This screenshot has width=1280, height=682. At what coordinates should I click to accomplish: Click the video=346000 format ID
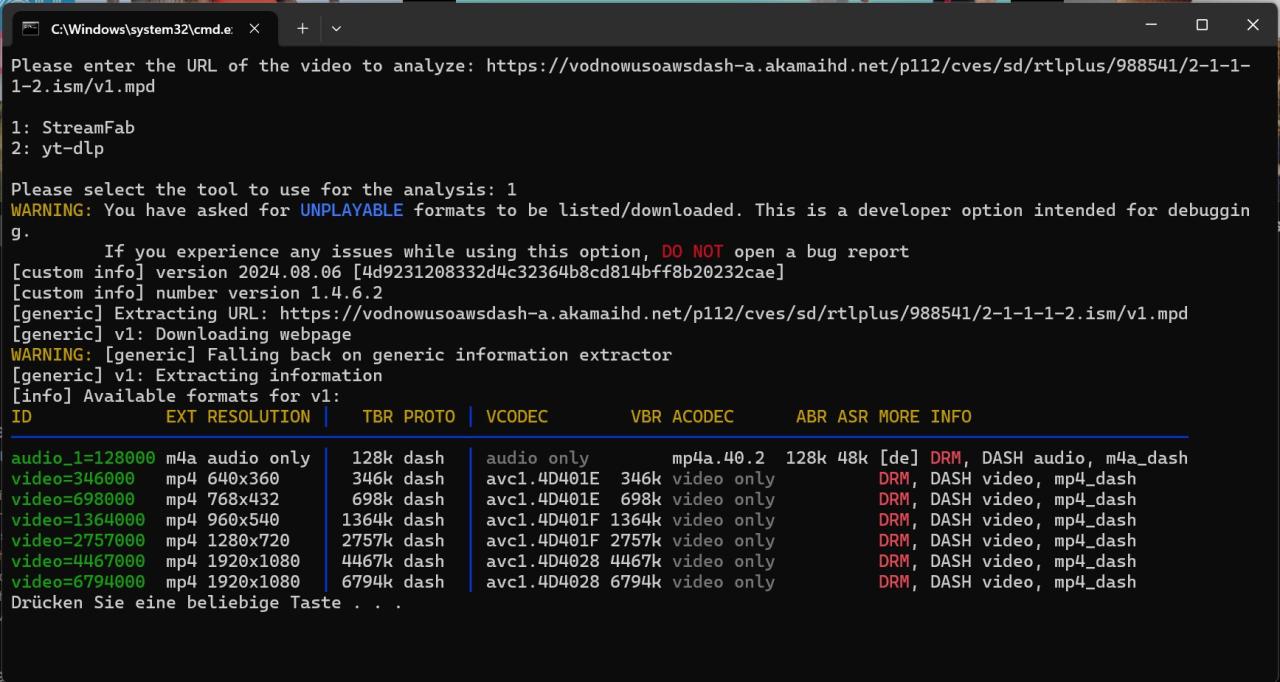73,479
